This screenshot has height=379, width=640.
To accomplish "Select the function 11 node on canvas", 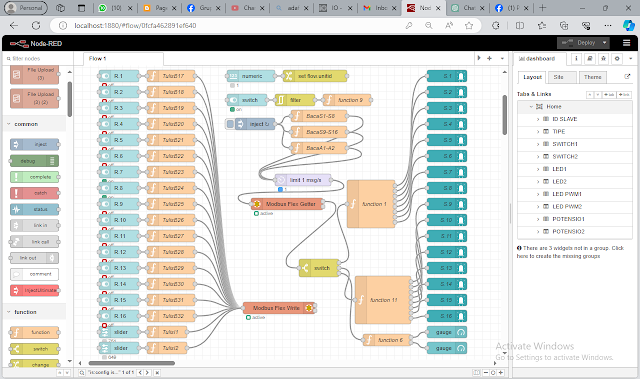I will point(383,300).
